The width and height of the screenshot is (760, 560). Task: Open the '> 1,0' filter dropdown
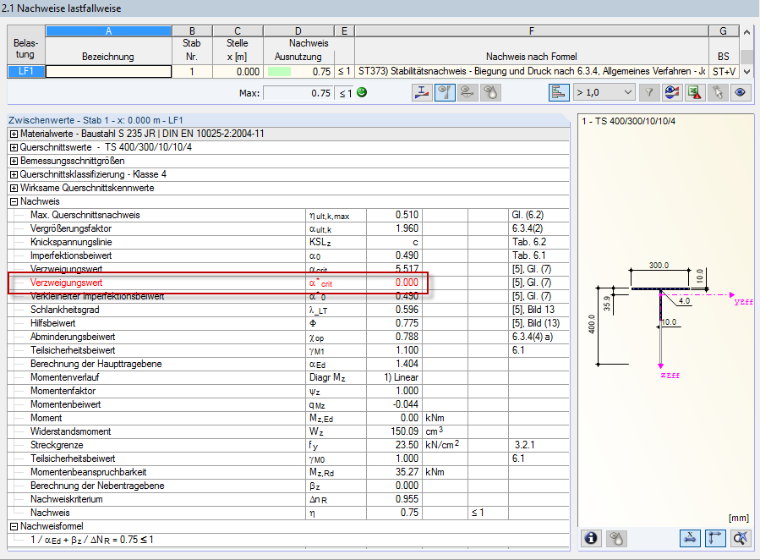pos(604,93)
